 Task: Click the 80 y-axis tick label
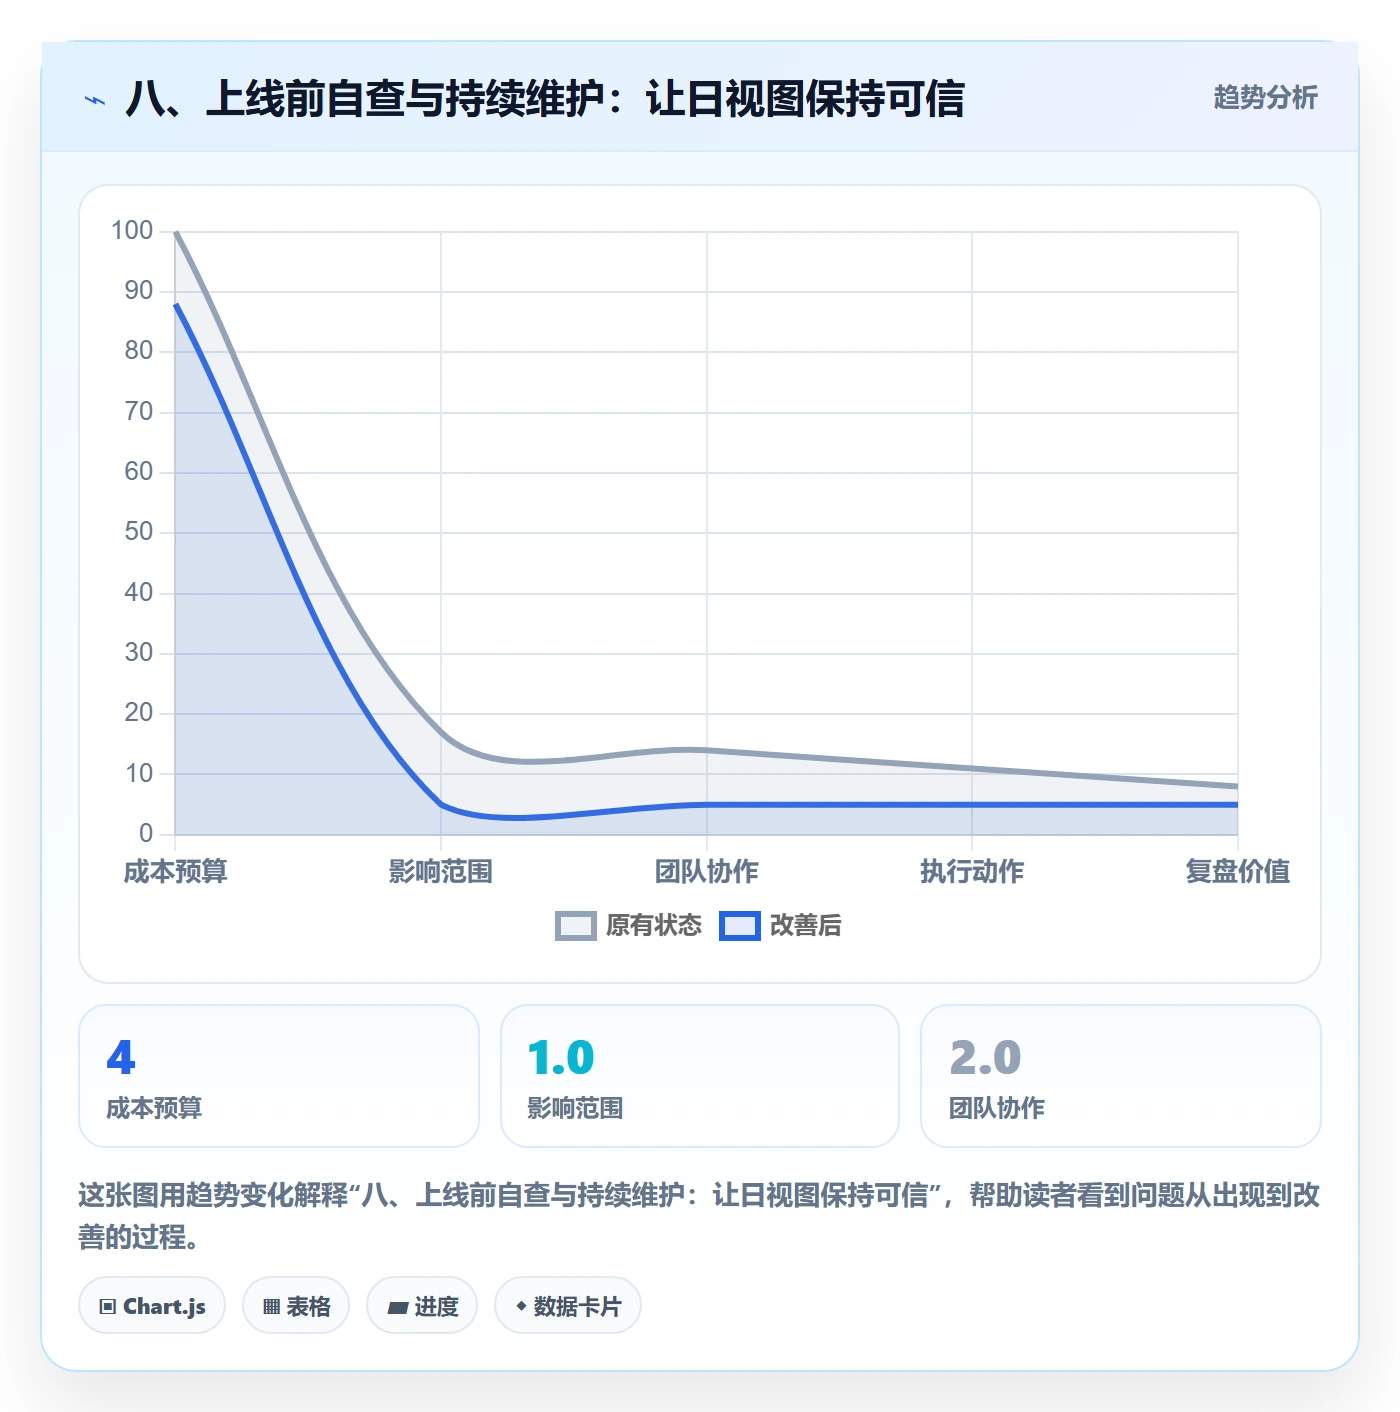point(139,351)
